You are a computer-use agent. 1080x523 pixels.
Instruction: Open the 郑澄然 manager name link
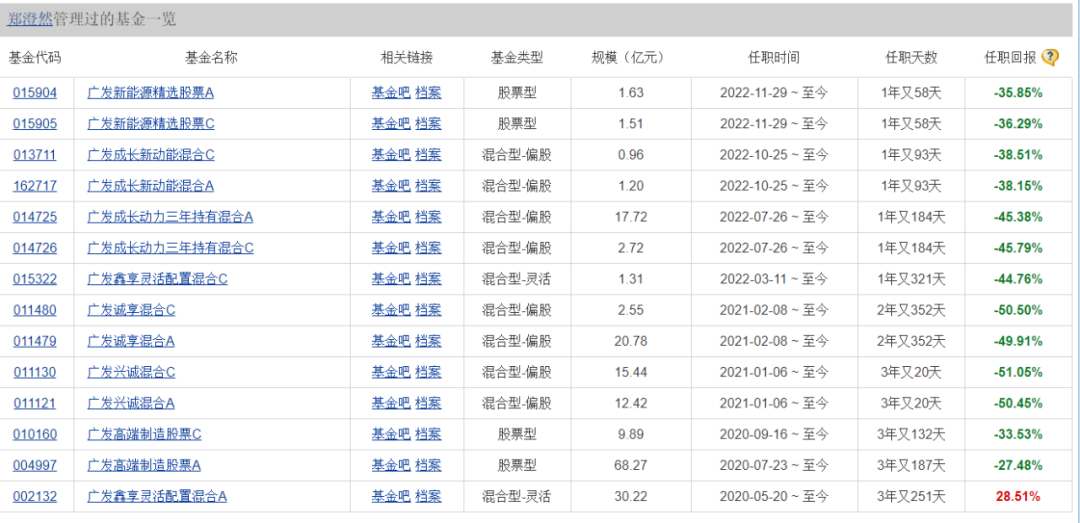(x=30, y=19)
